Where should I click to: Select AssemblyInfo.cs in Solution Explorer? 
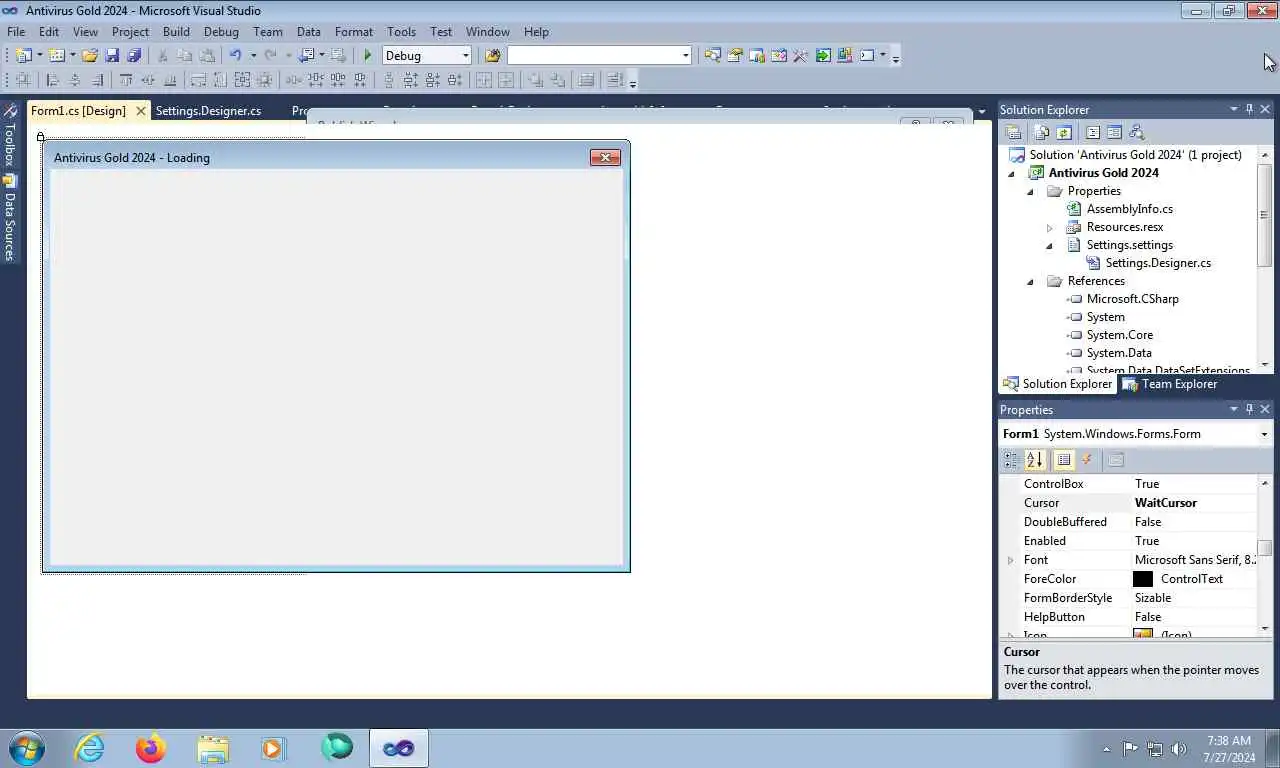click(x=1130, y=209)
